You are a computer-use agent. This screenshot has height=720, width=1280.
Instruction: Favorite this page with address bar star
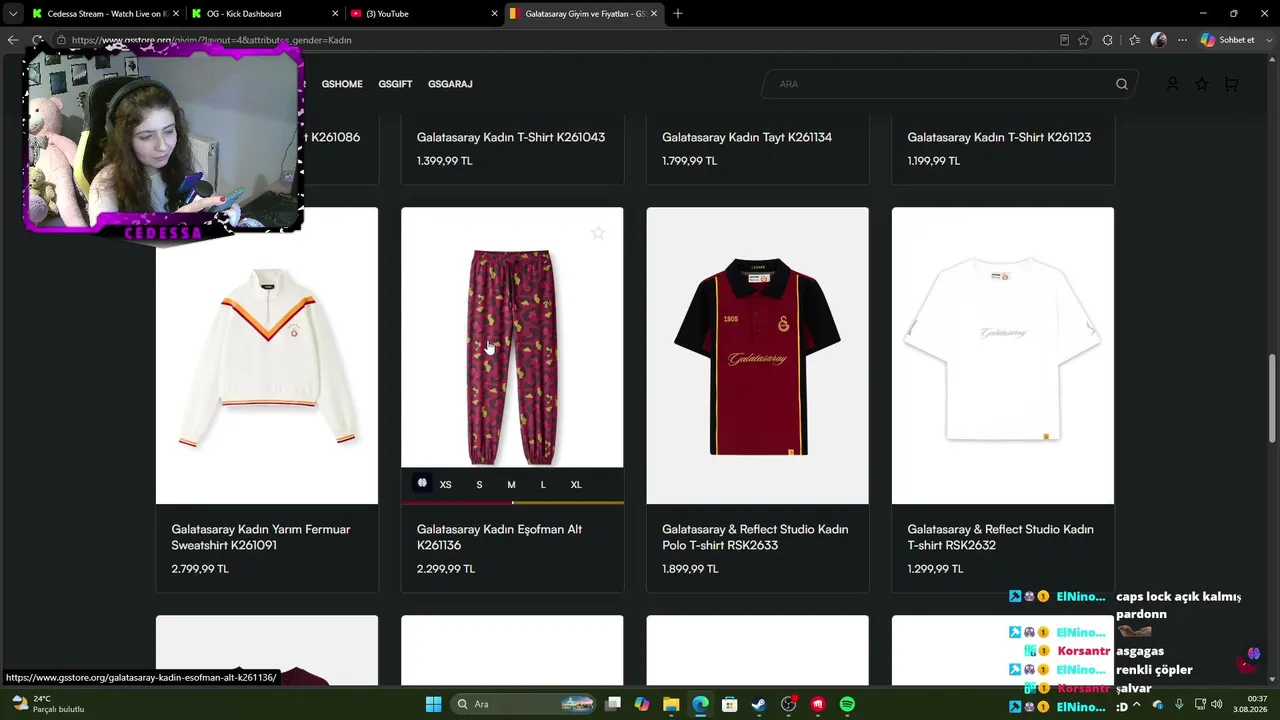pyautogui.click(x=1083, y=40)
